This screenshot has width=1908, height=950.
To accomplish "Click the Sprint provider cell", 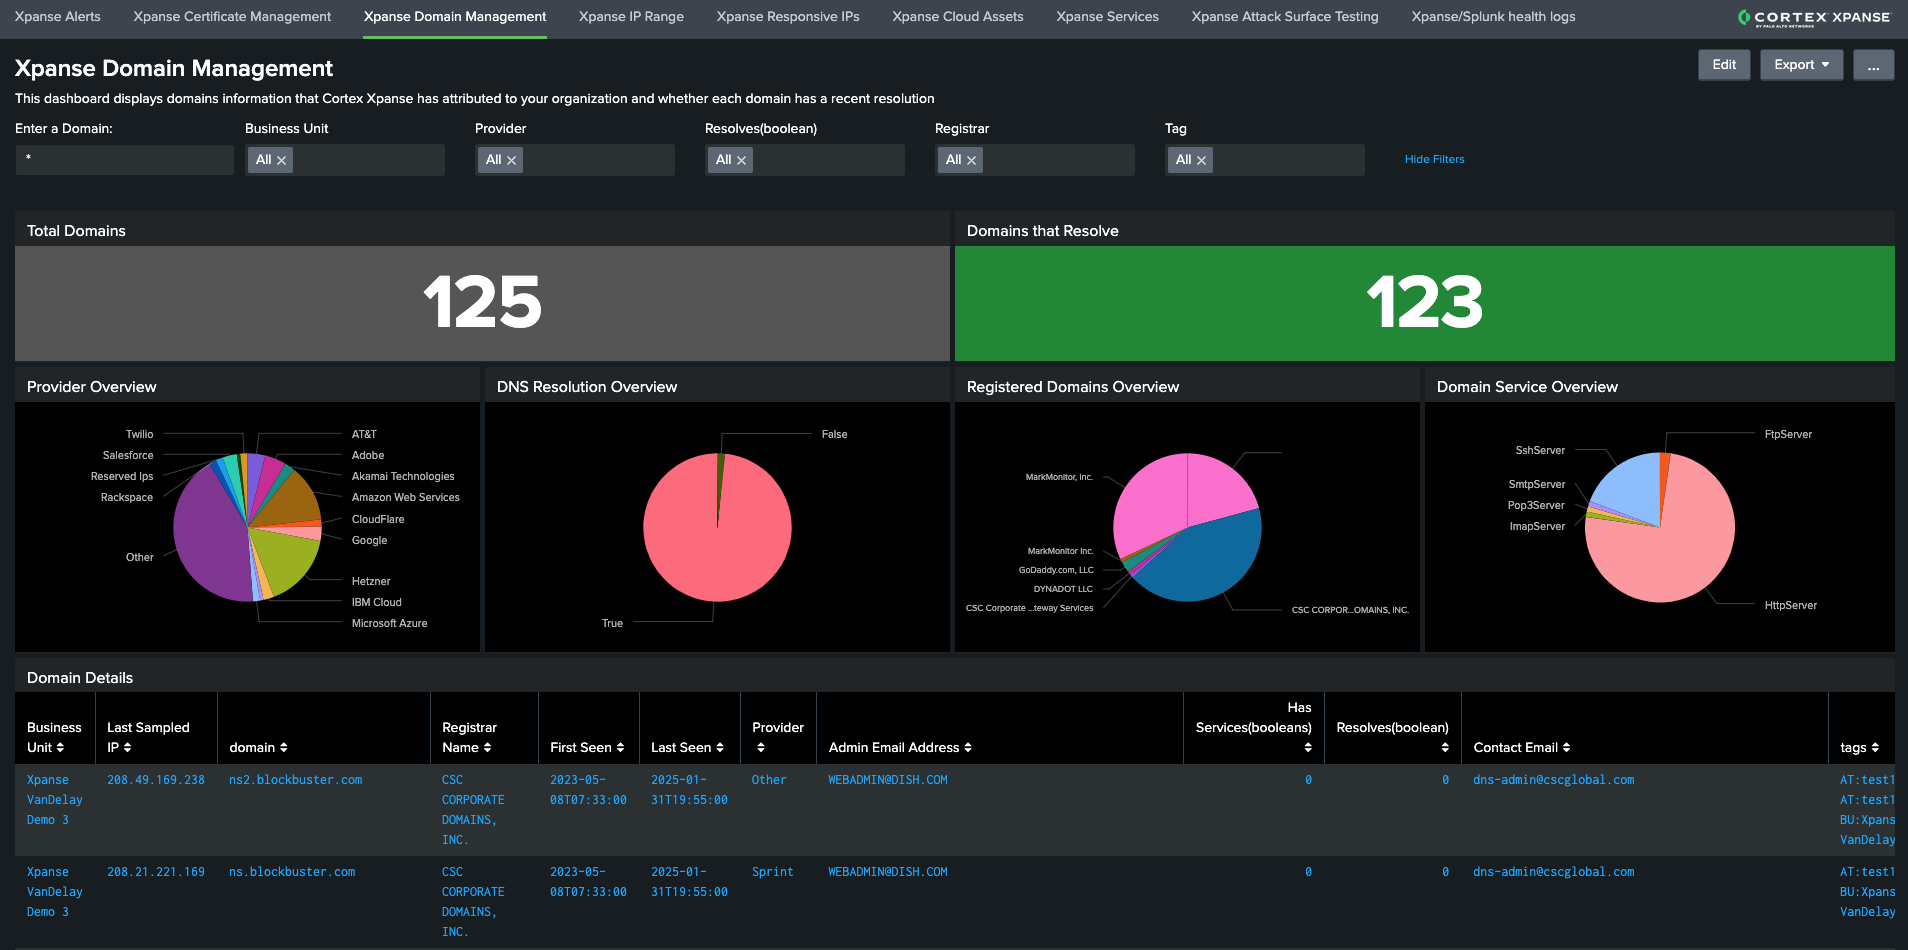I will click(772, 872).
